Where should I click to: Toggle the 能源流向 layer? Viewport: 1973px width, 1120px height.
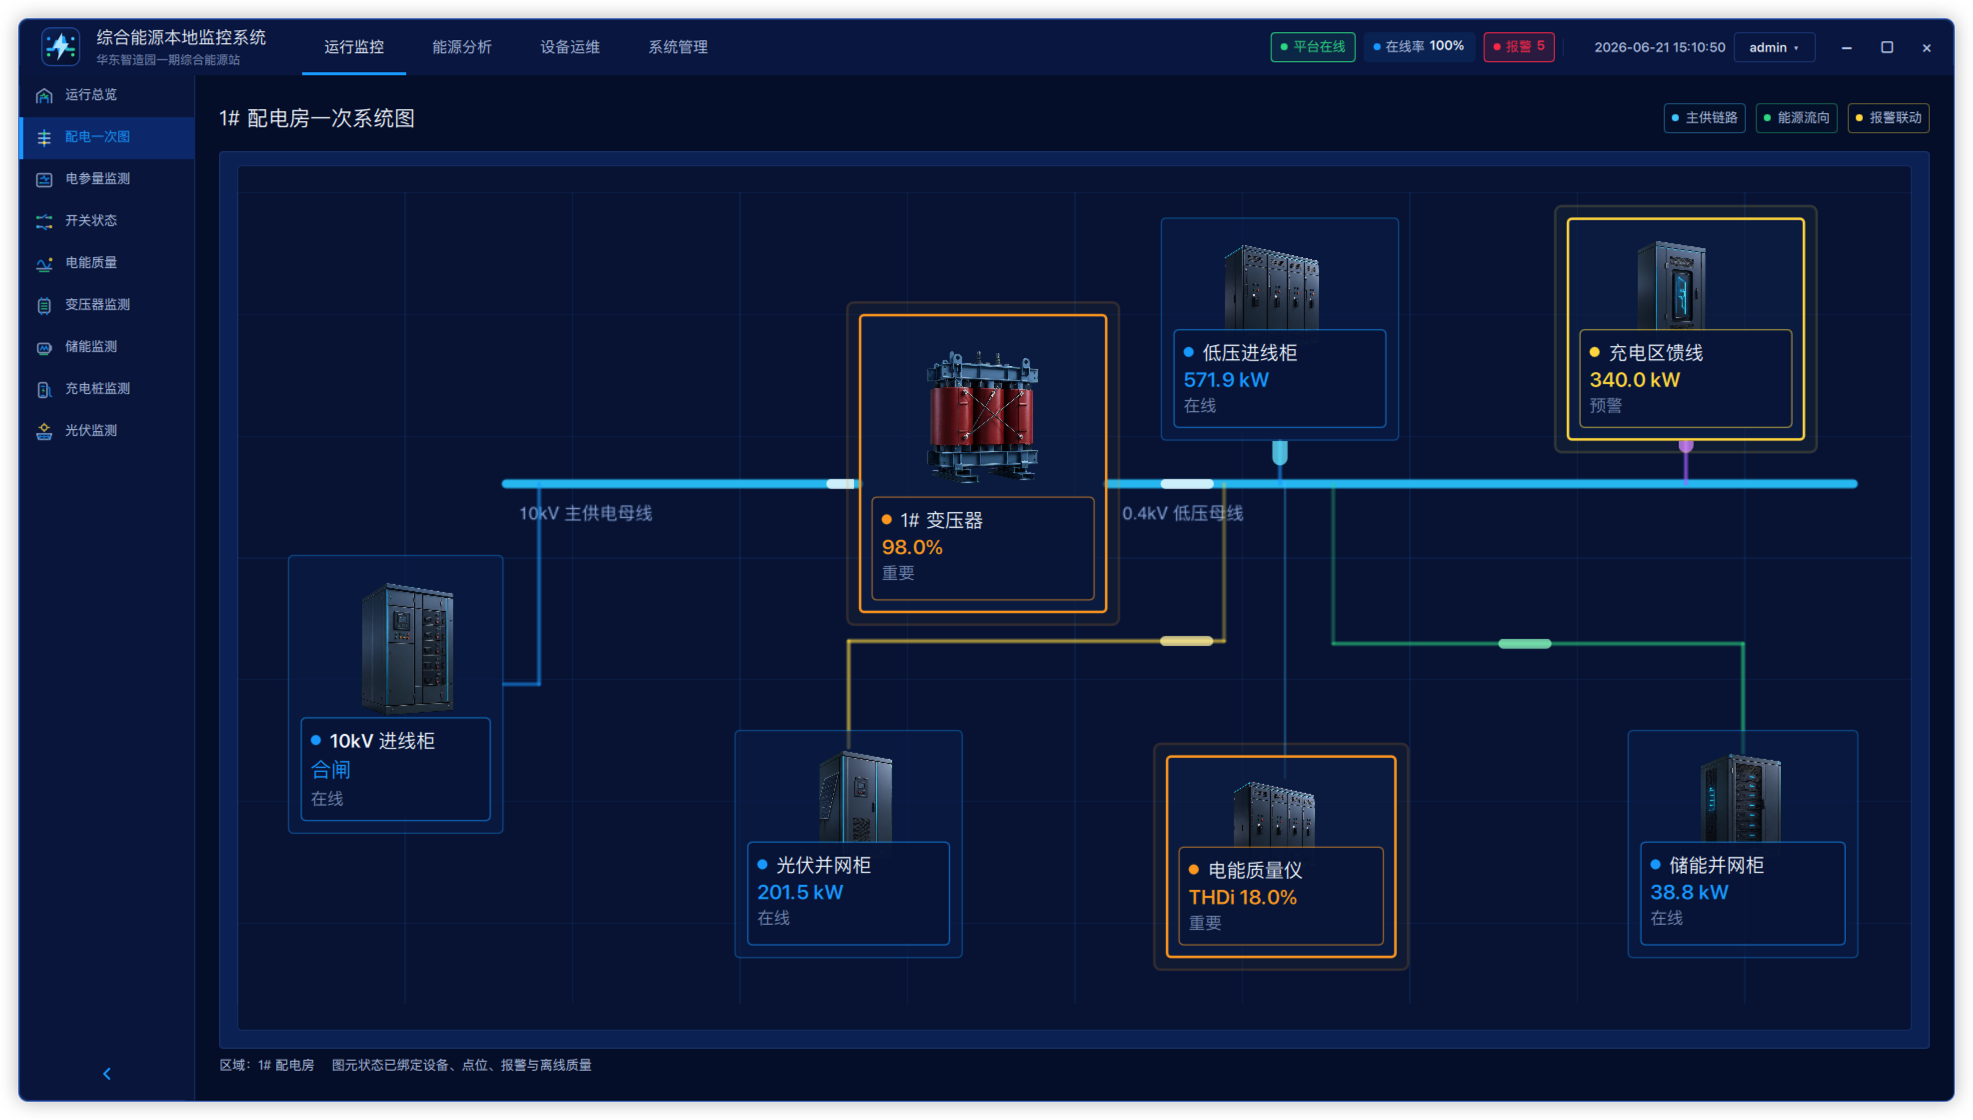coord(1796,118)
